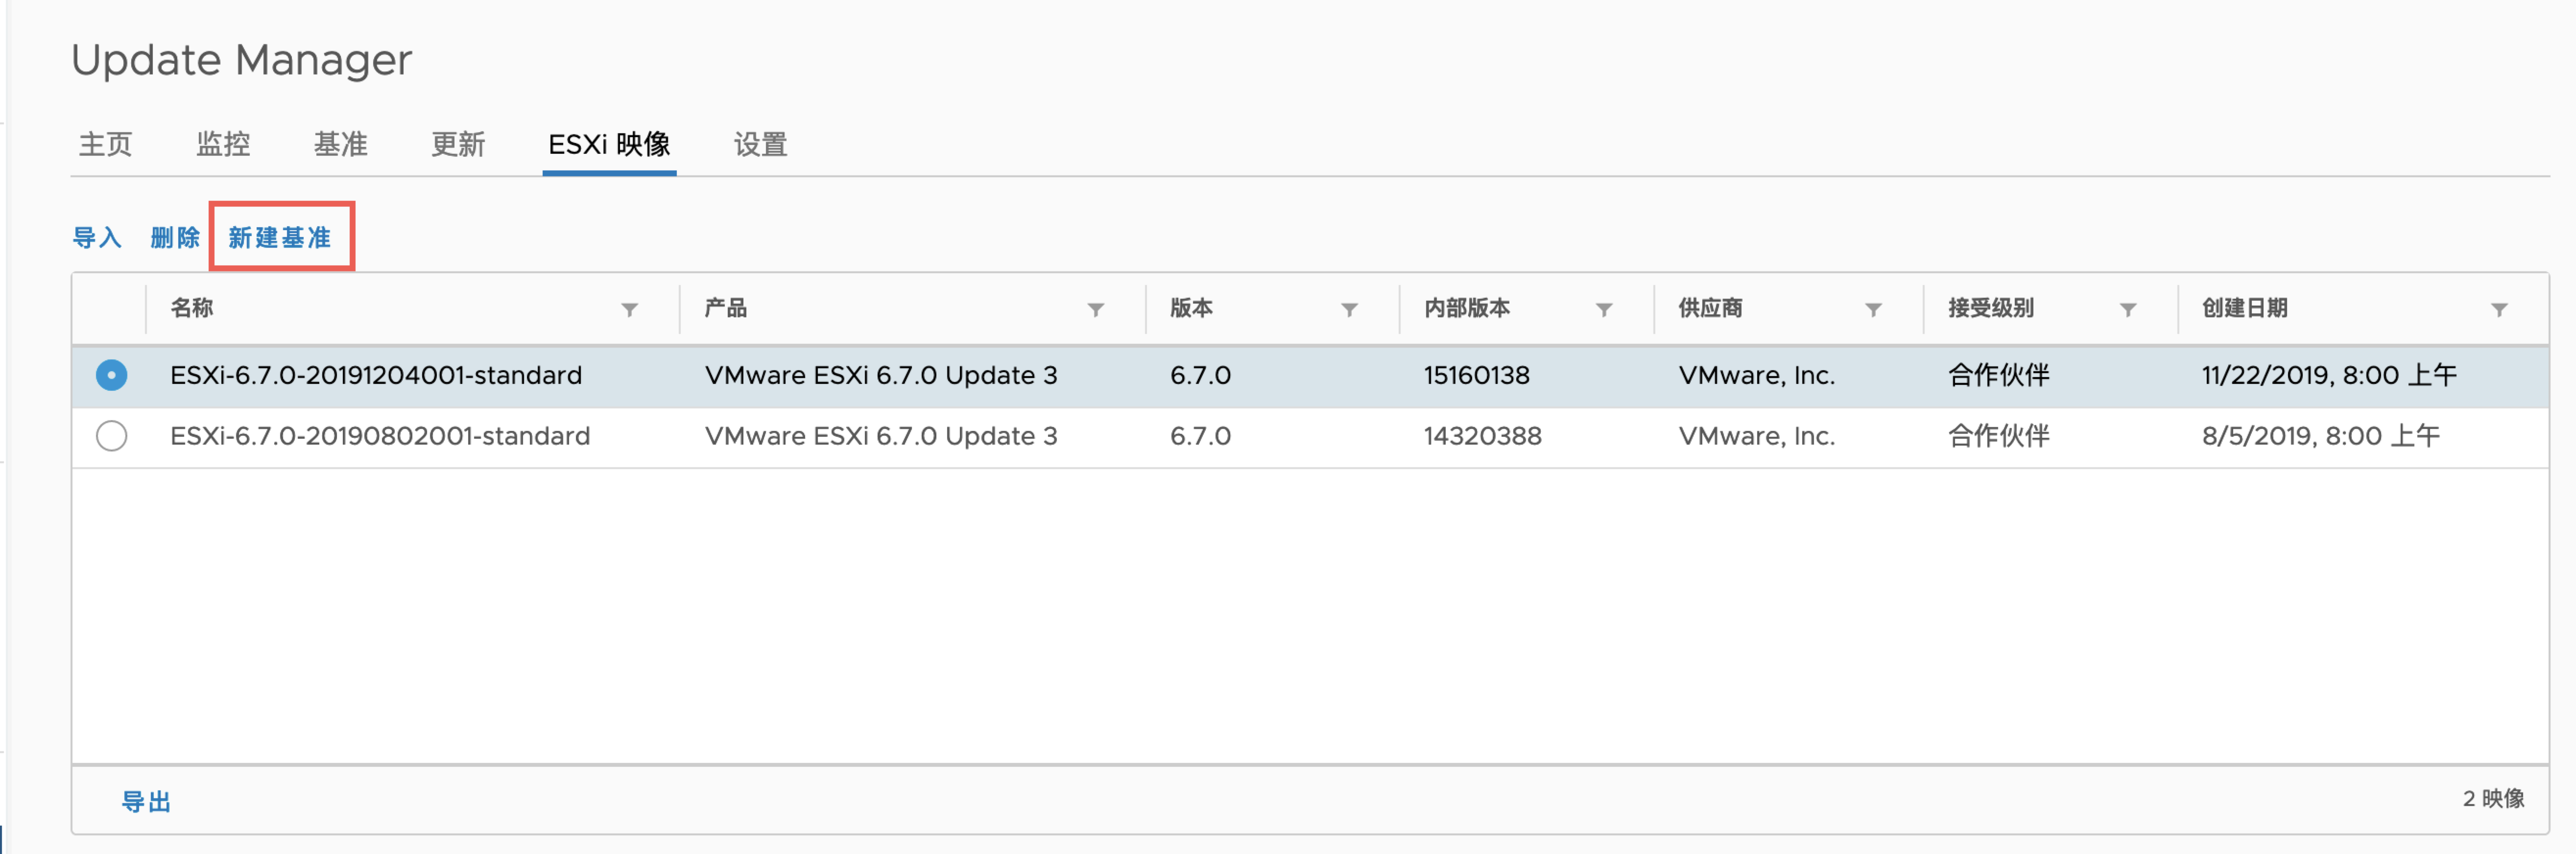
Task: Click 新建基准 button
Action: click(x=280, y=238)
